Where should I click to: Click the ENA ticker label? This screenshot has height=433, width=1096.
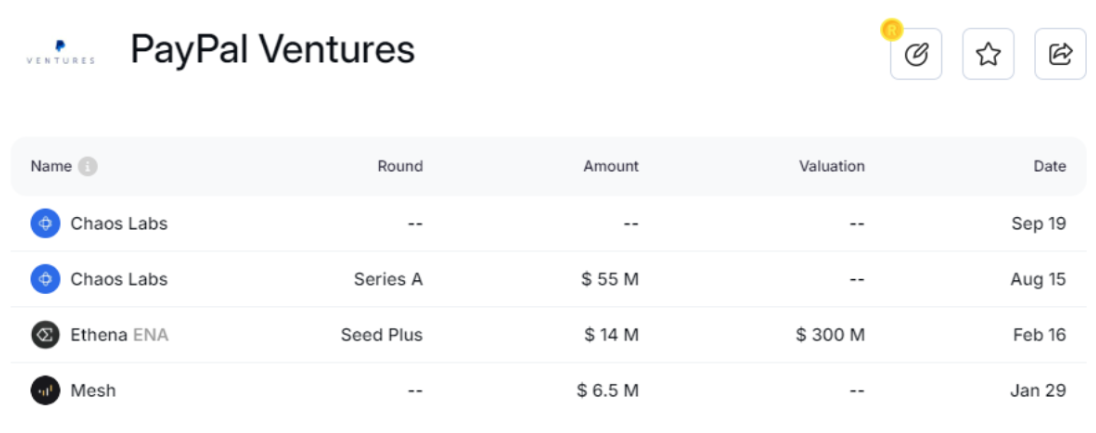tap(151, 335)
